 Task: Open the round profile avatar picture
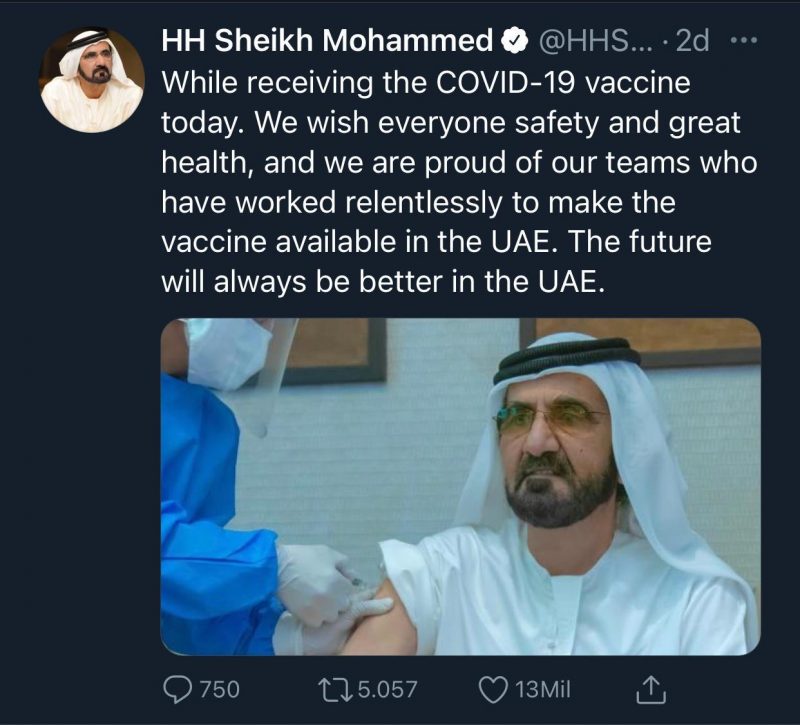tap(91, 79)
